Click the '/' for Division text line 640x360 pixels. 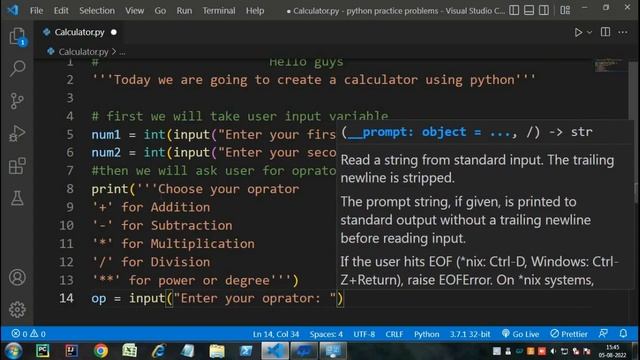[151, 262]
